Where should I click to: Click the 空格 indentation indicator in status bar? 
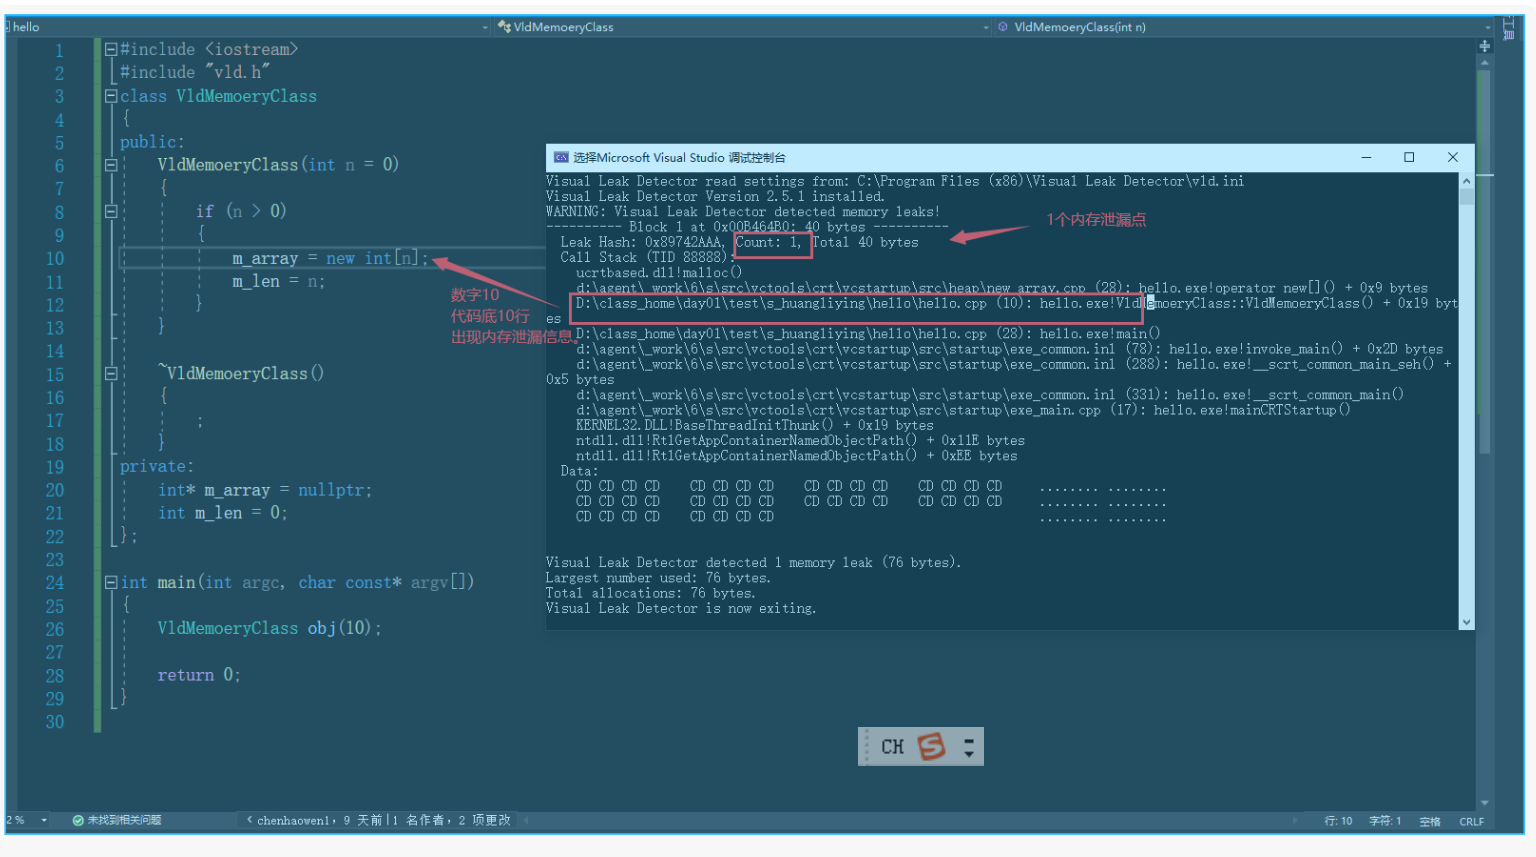coord(1430,820)
